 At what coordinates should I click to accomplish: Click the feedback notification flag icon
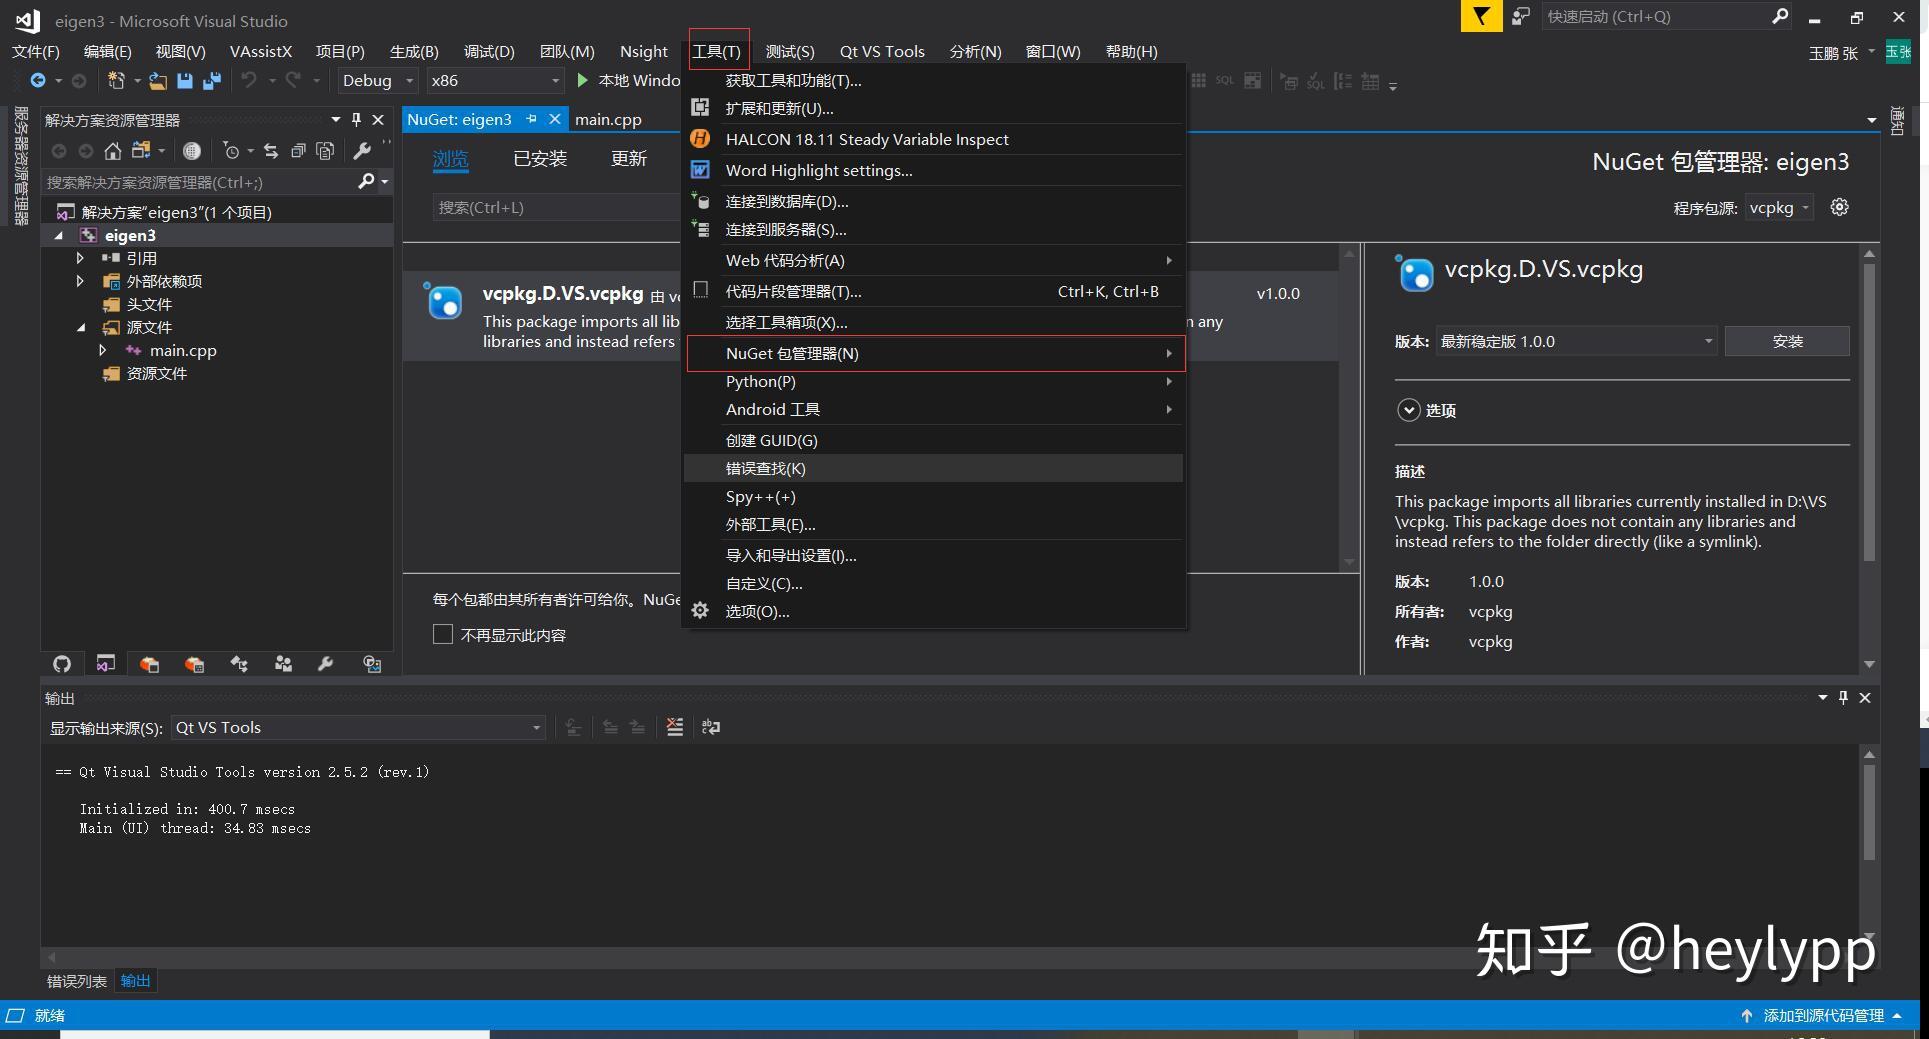(x=1481, y=17)
